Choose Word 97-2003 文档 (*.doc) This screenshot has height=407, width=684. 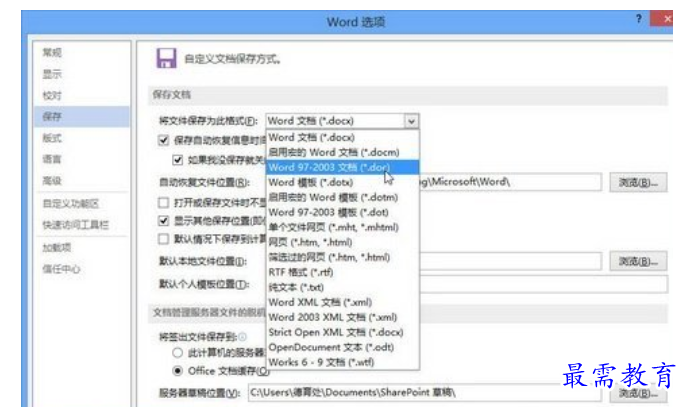pyautogui.click(x=342, y=168)
